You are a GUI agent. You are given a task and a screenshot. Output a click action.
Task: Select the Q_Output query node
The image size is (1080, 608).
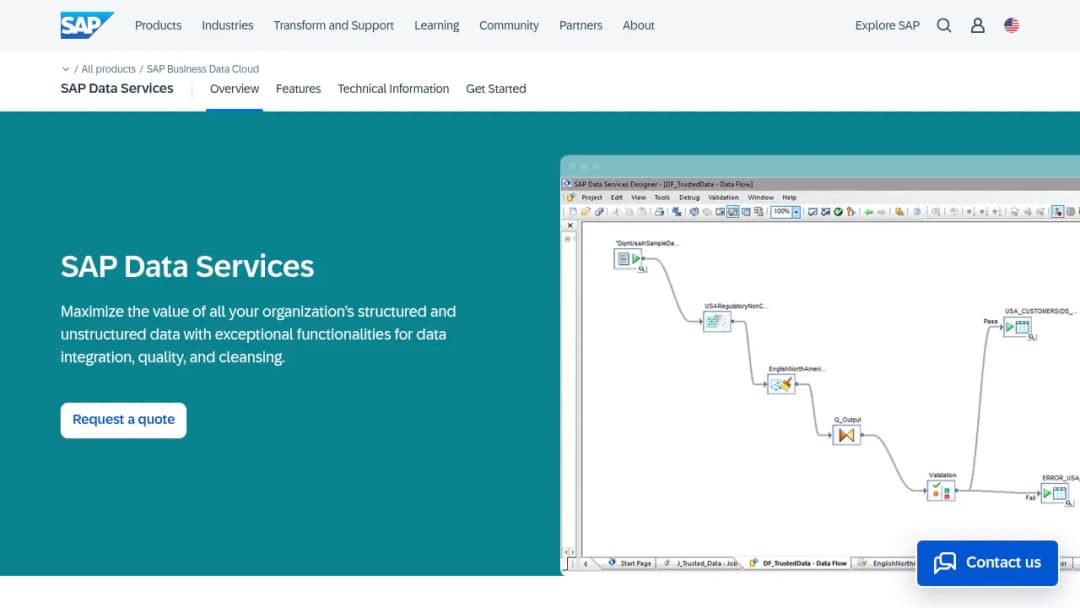847,435
